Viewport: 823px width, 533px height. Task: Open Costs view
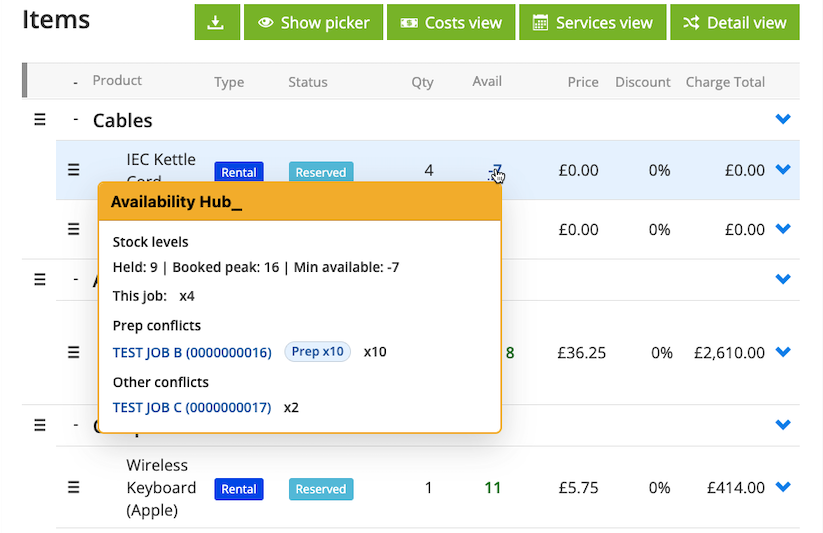pos(451,22)
